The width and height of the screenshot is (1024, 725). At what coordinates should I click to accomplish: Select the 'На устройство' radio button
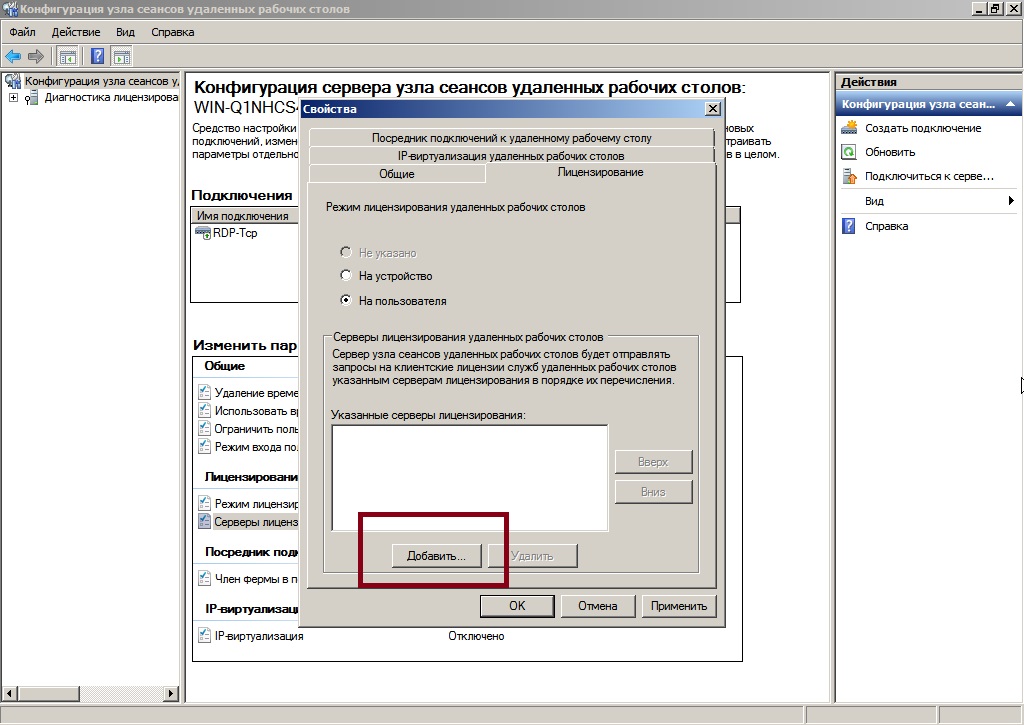[346, 276]
